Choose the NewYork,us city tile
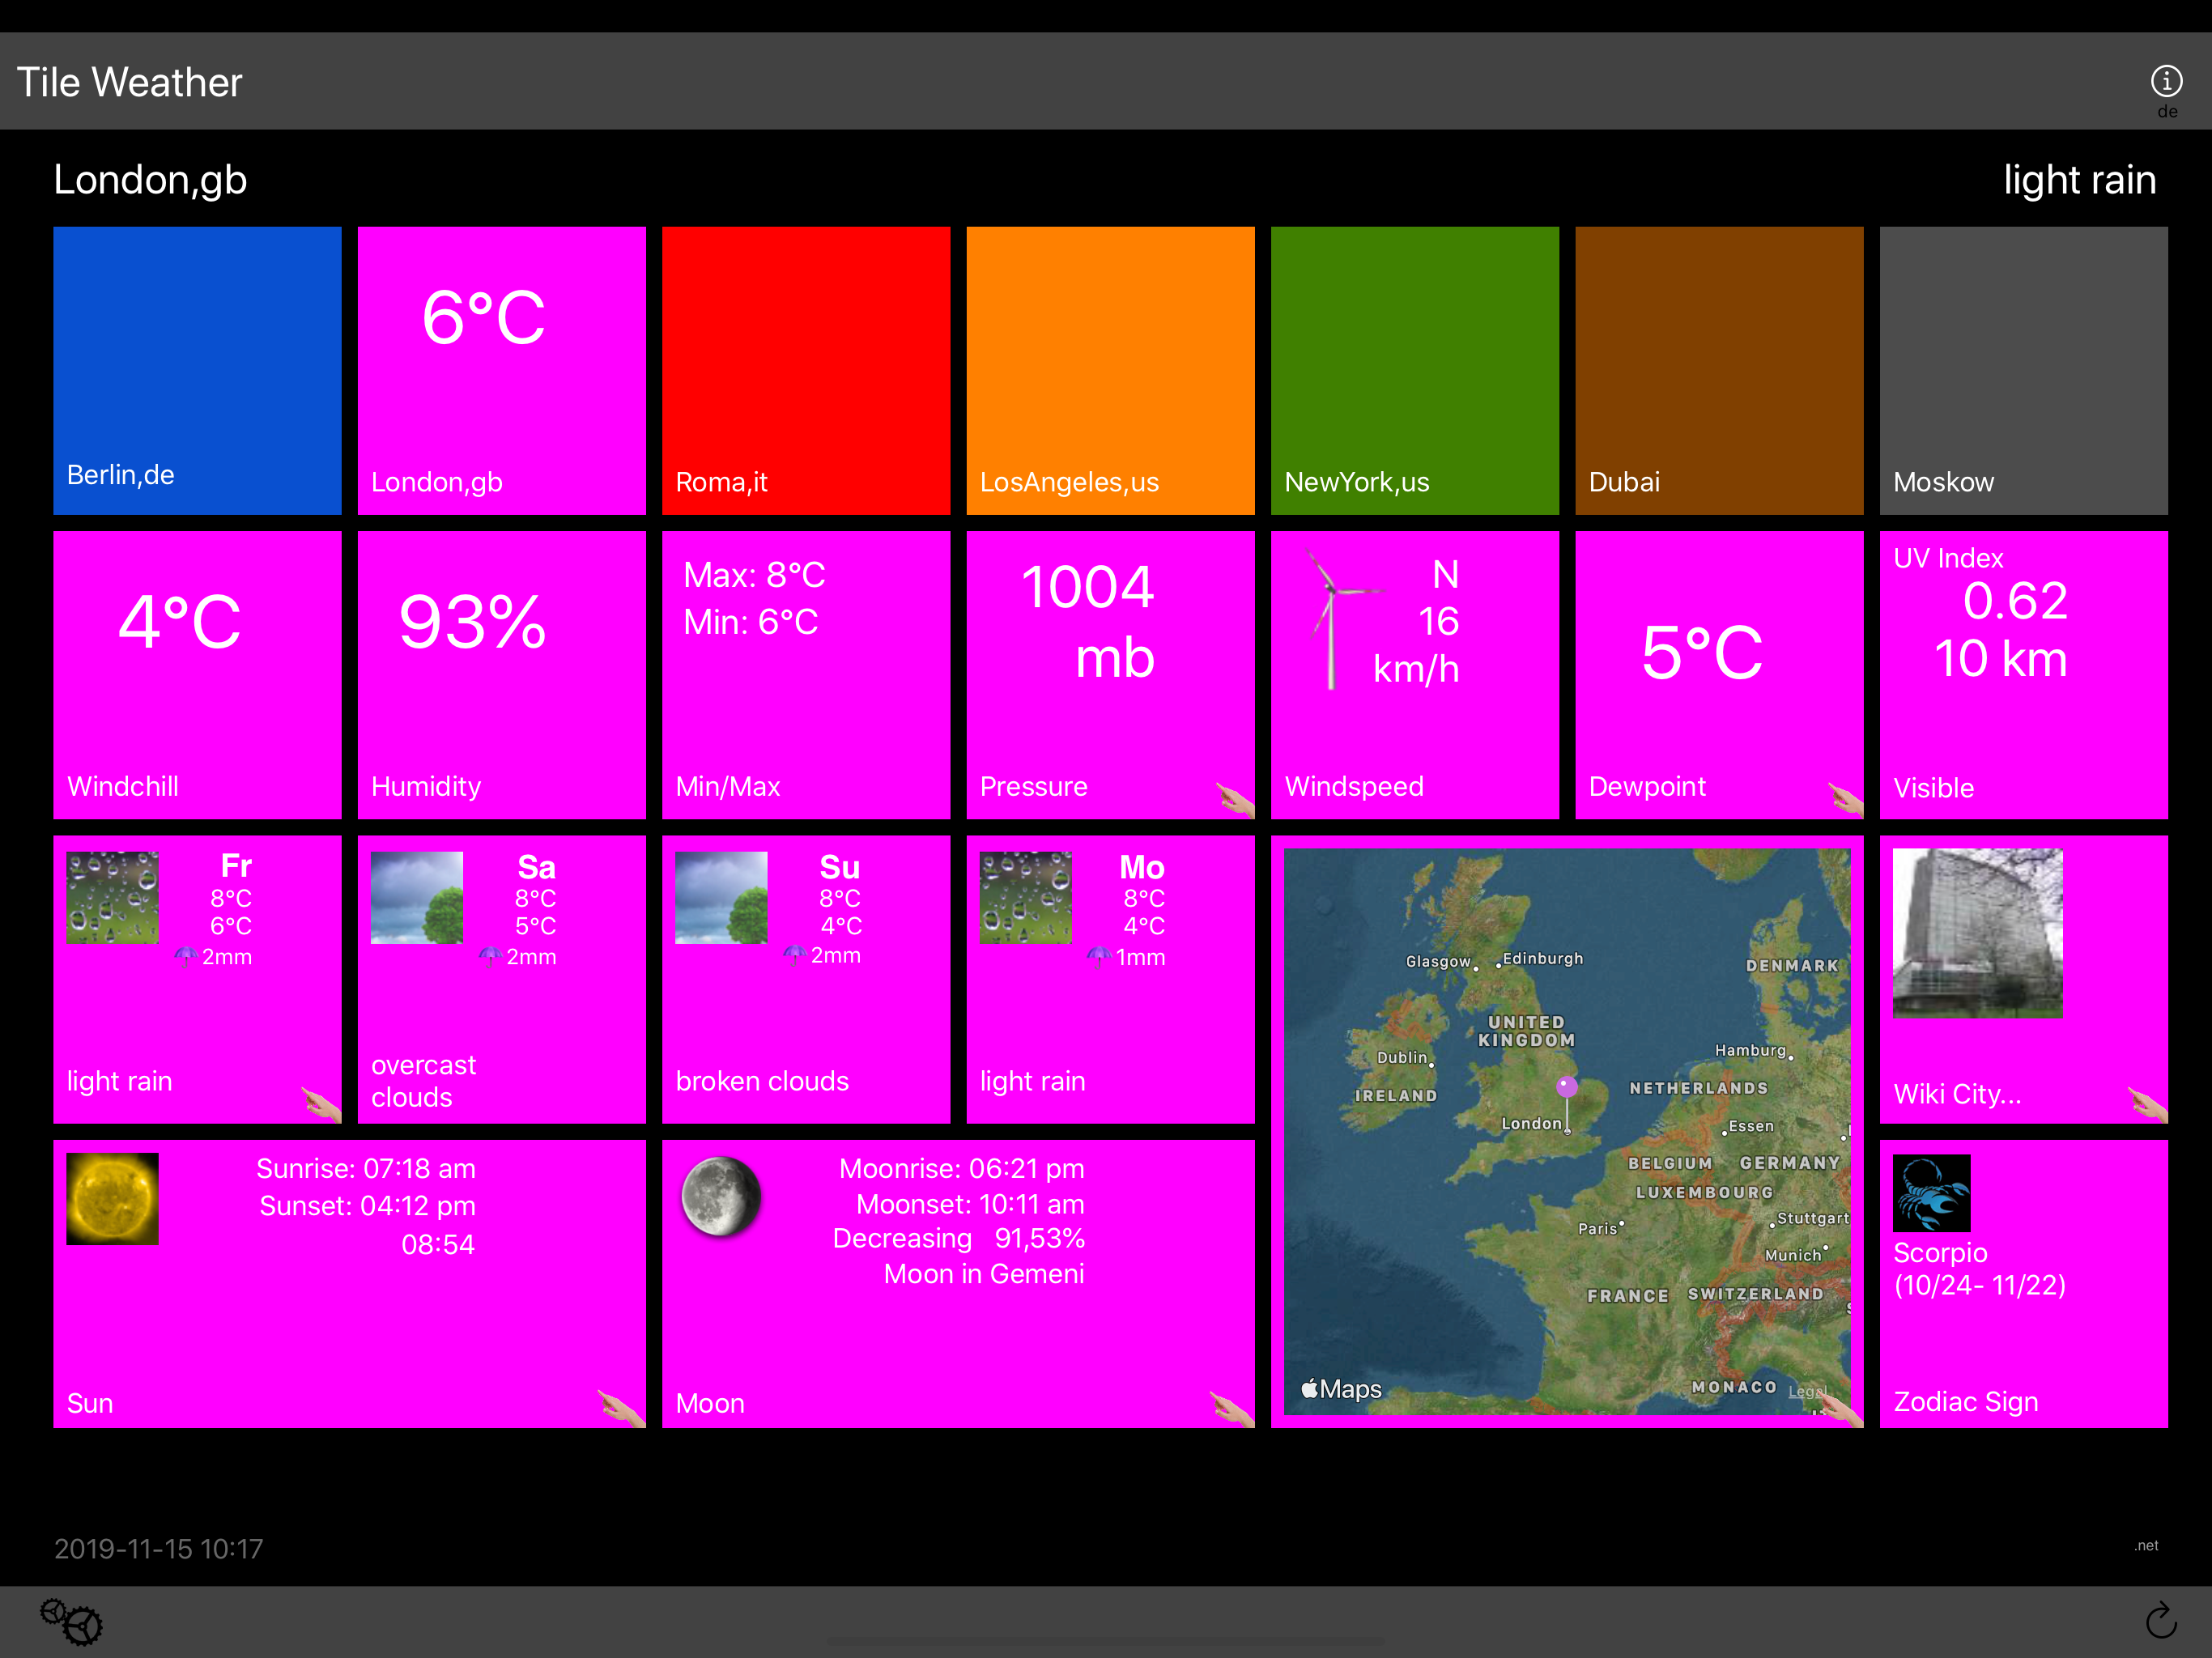The height and width of the screenshot is (1658, 2212). 1414,370
